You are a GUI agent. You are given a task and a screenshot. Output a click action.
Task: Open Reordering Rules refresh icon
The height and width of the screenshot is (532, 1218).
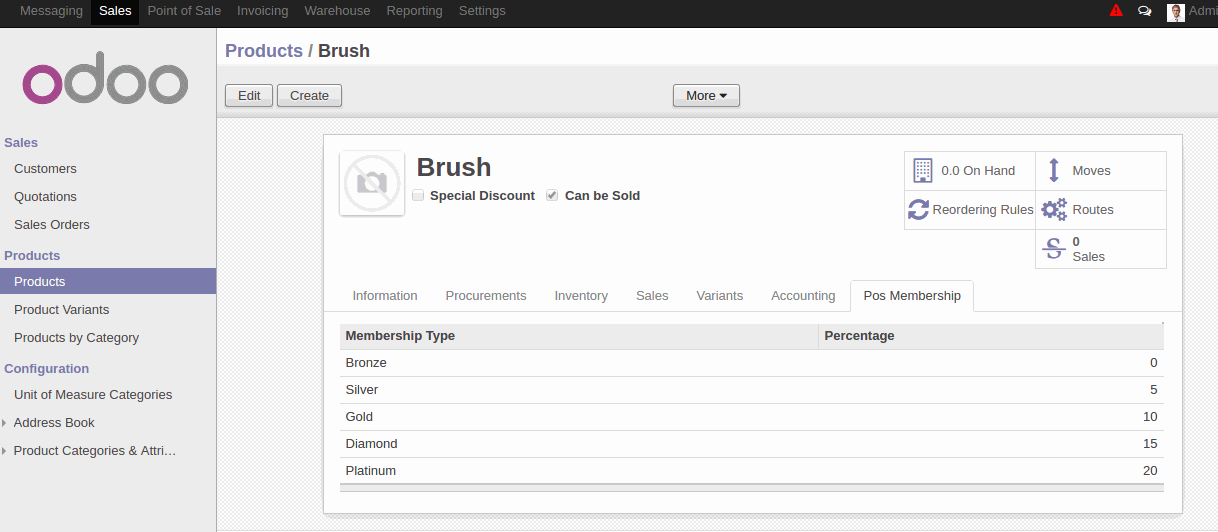pos(919,210)
